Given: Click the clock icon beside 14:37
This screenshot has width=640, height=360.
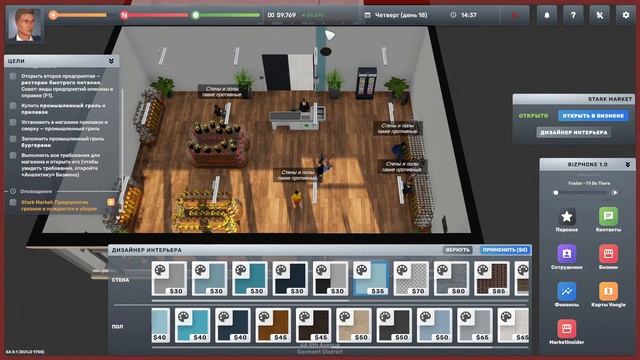Looking at the screenshot, I should pos(453,15).
